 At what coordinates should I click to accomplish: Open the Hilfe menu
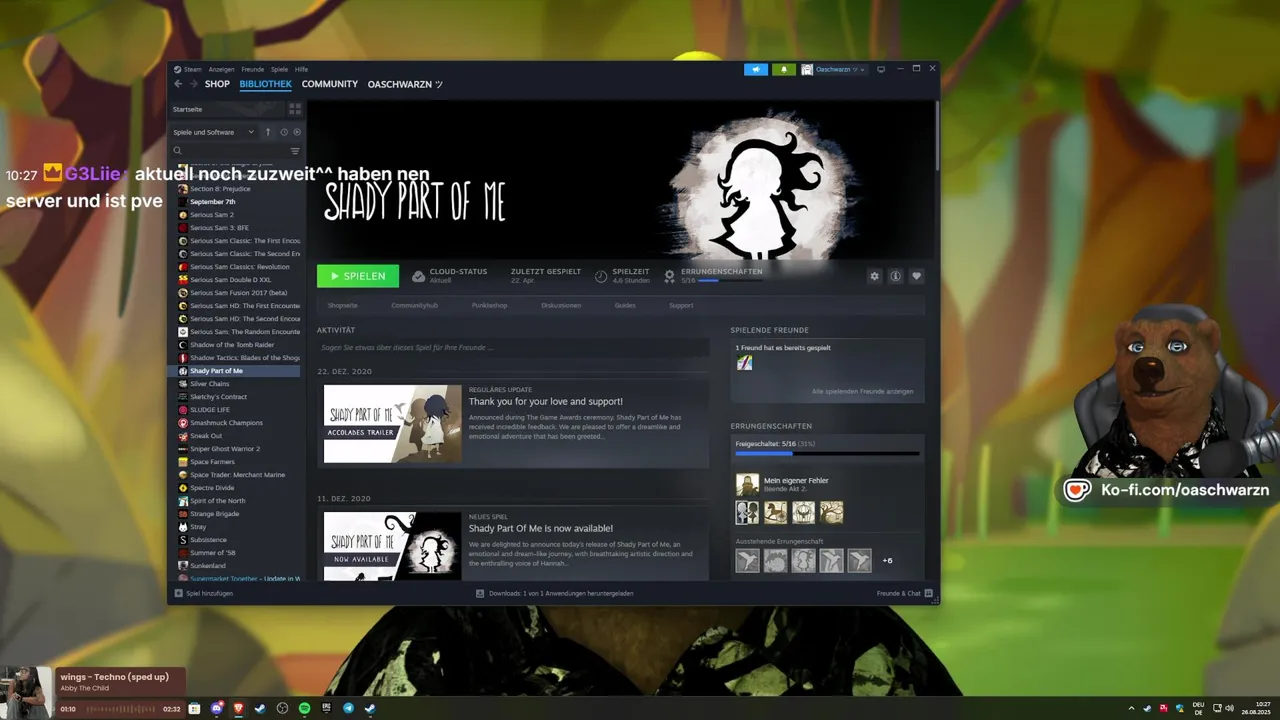[x=301, y=69]
